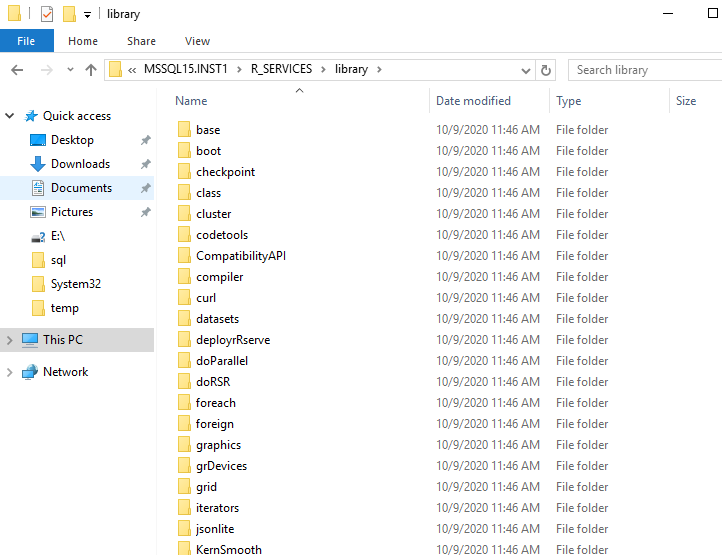Click the Properties quick access toolbar icon
722x555 pixels.
coord(47,14)
